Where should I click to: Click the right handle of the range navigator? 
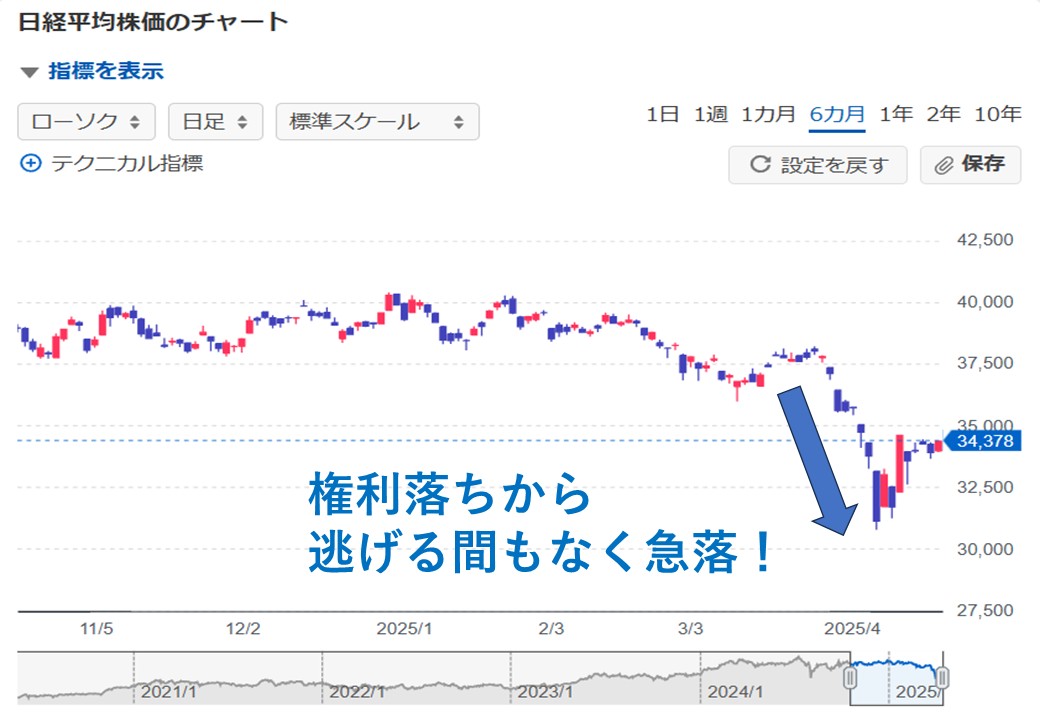pyautogui.click(x=942, y=678)
